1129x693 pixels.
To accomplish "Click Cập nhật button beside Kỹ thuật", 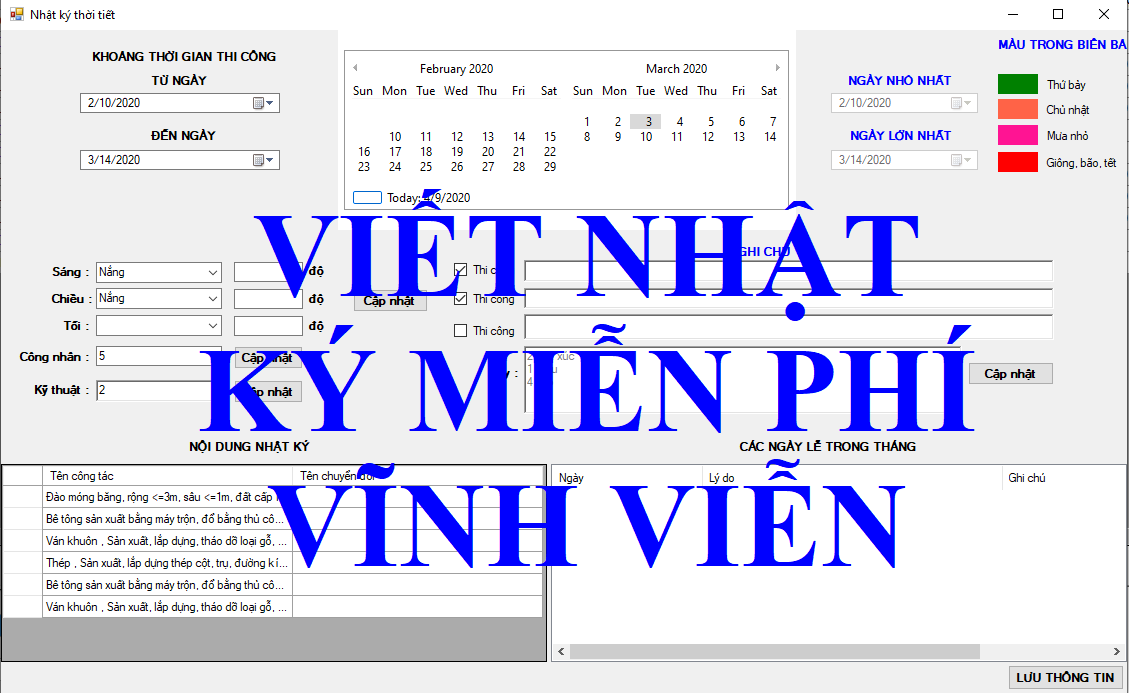I will 268,391.
